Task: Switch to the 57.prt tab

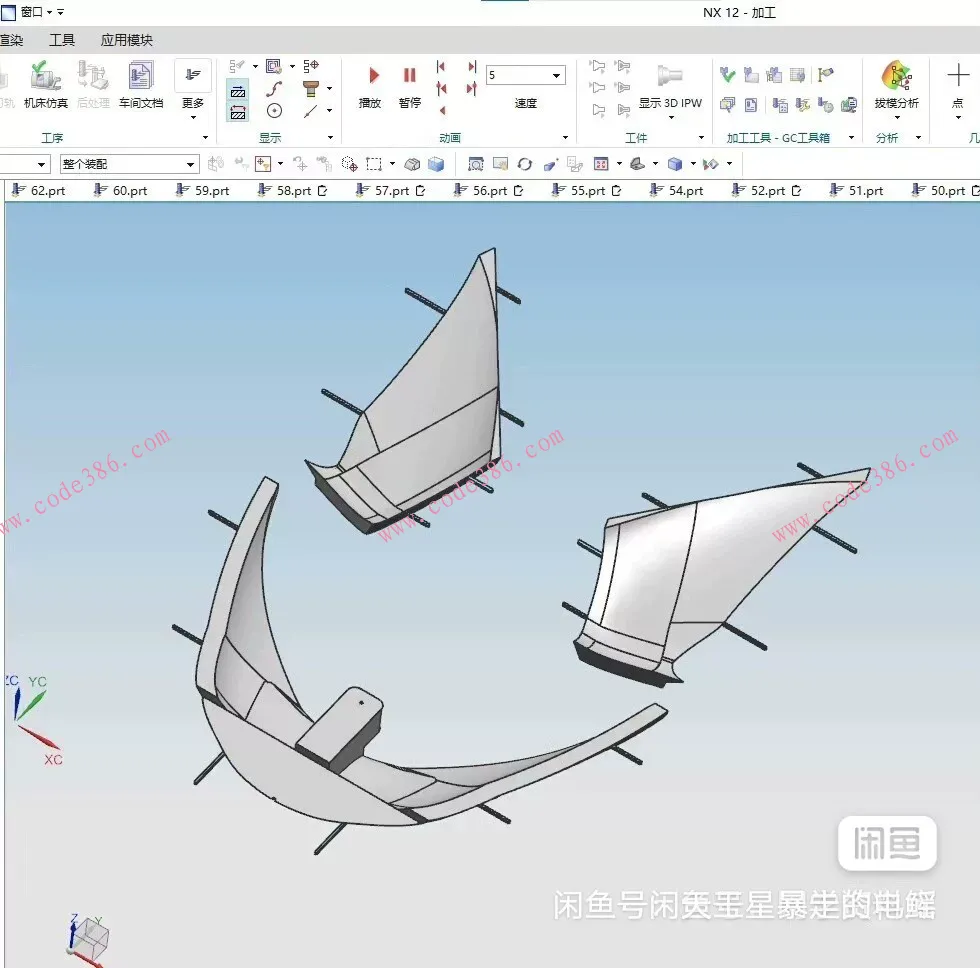Action: click(x=390, y=191)
